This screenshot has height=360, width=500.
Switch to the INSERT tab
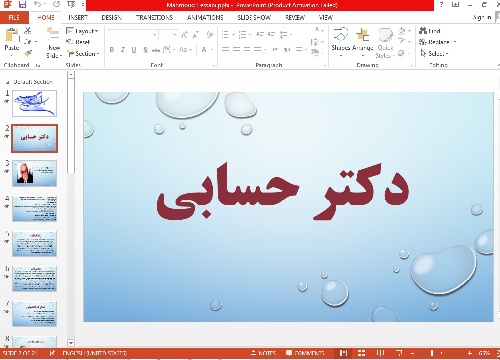[x=78, y=17]
